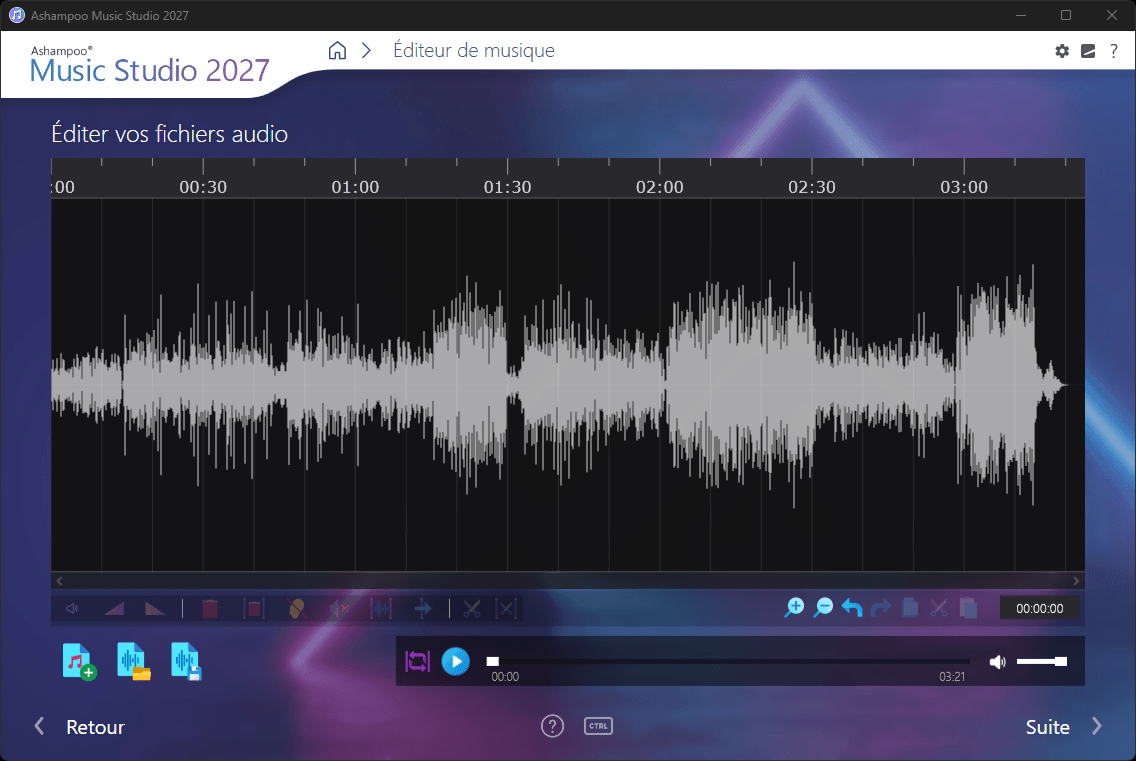
Task: Click the paste pages icon
Action: click(969, 608)
